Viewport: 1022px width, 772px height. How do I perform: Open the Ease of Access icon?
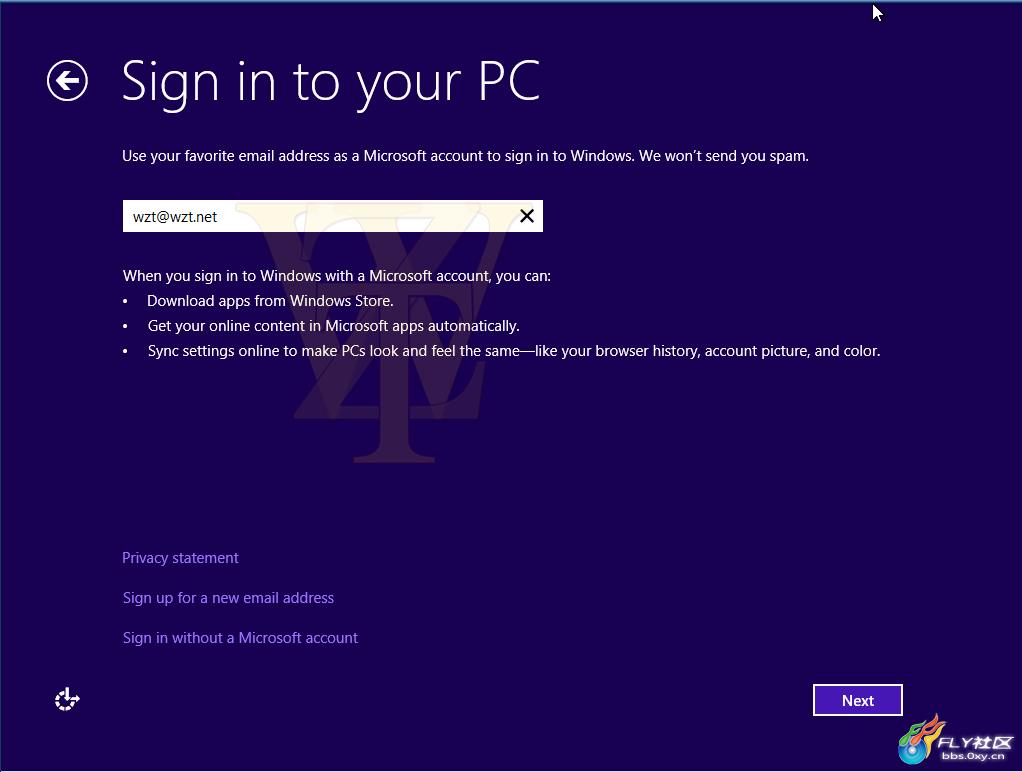(67, 700)
